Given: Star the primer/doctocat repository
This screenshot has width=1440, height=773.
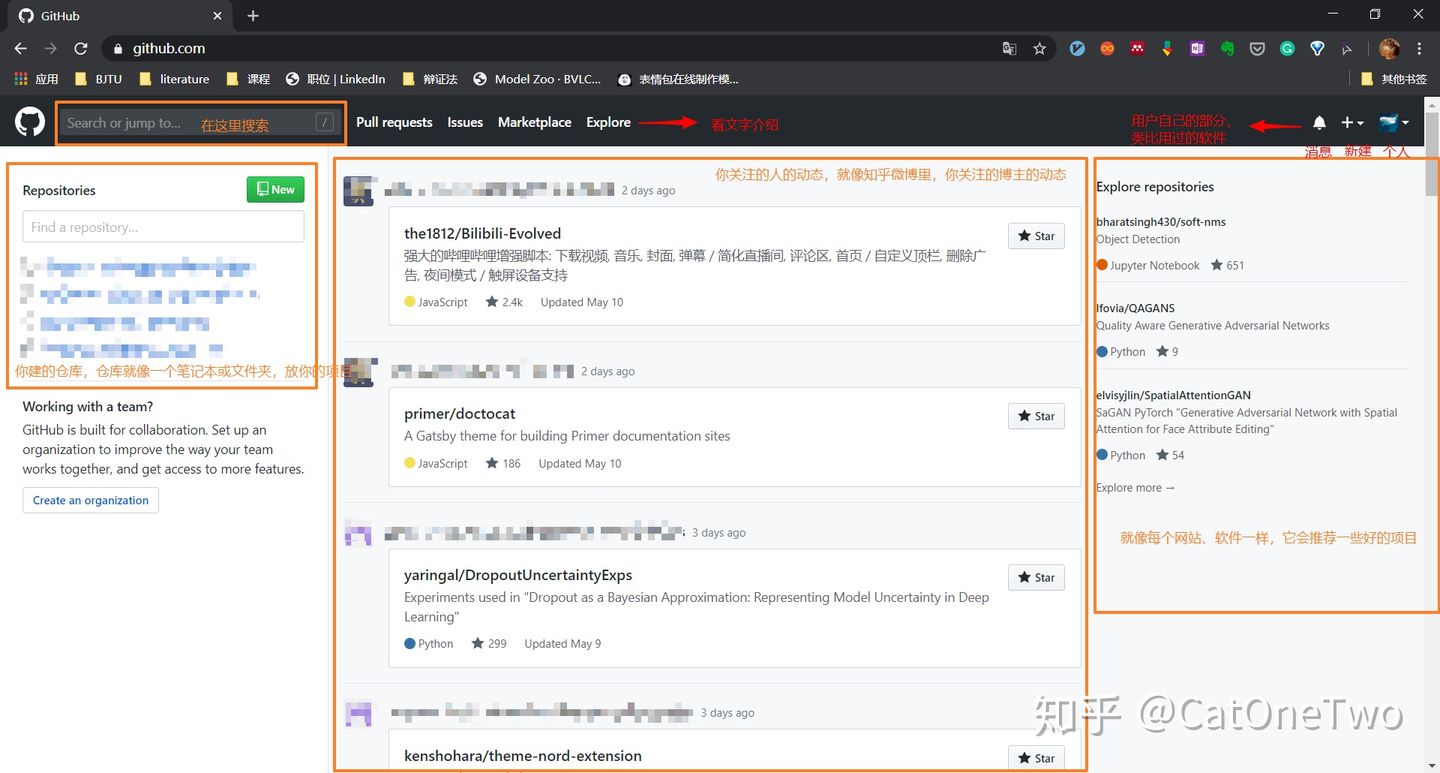Looking at the screenshot, I should coord(1036,416).
